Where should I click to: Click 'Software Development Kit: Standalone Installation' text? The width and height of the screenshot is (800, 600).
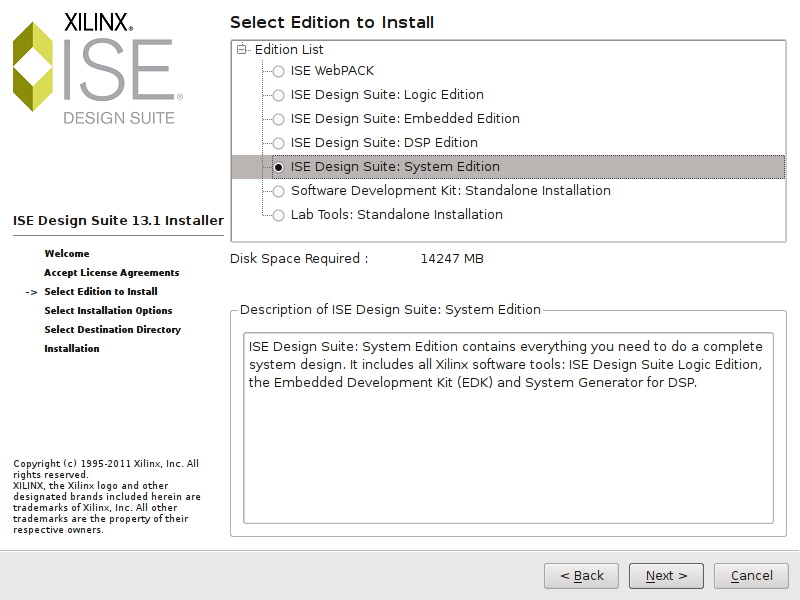tap(451, 191)
